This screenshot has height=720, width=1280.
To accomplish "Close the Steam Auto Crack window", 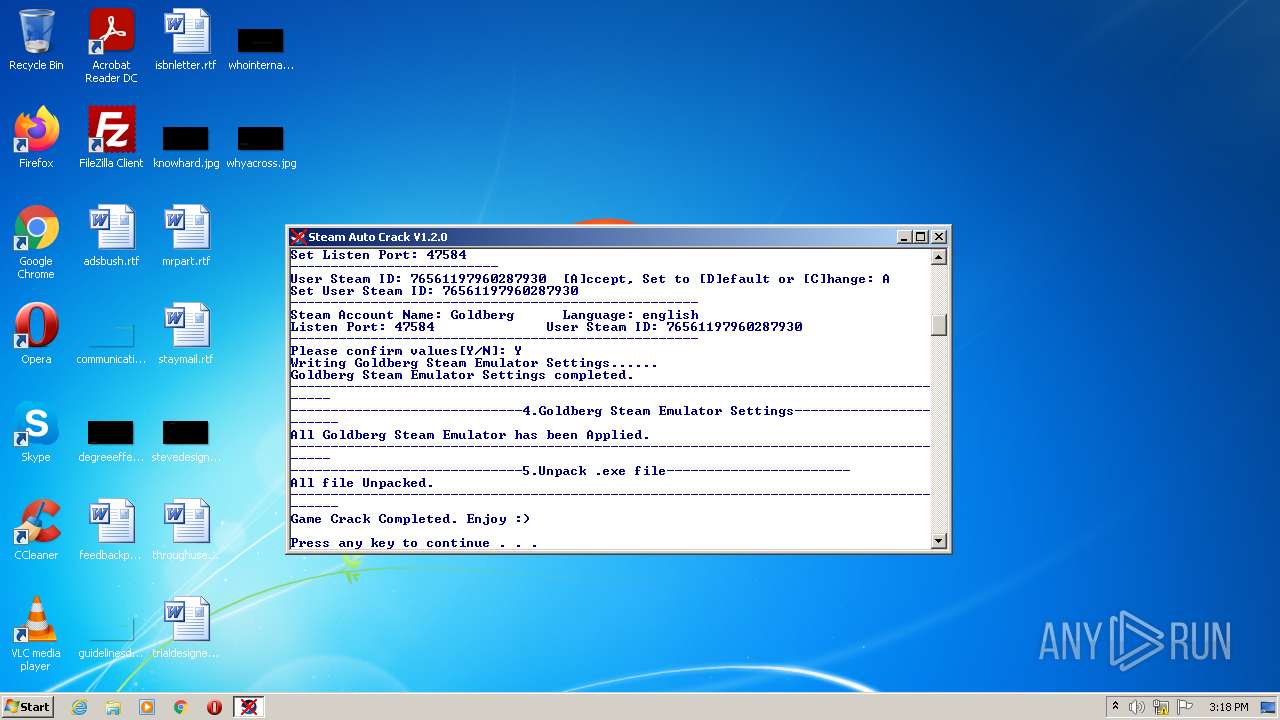I will [938, 237].
